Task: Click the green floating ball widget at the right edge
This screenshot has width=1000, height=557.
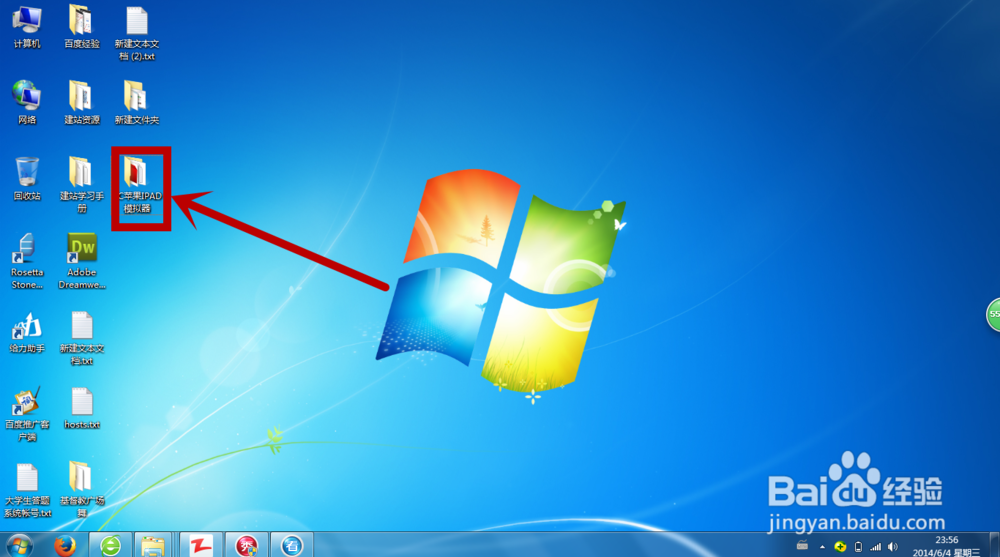Action: pos(994,314)
